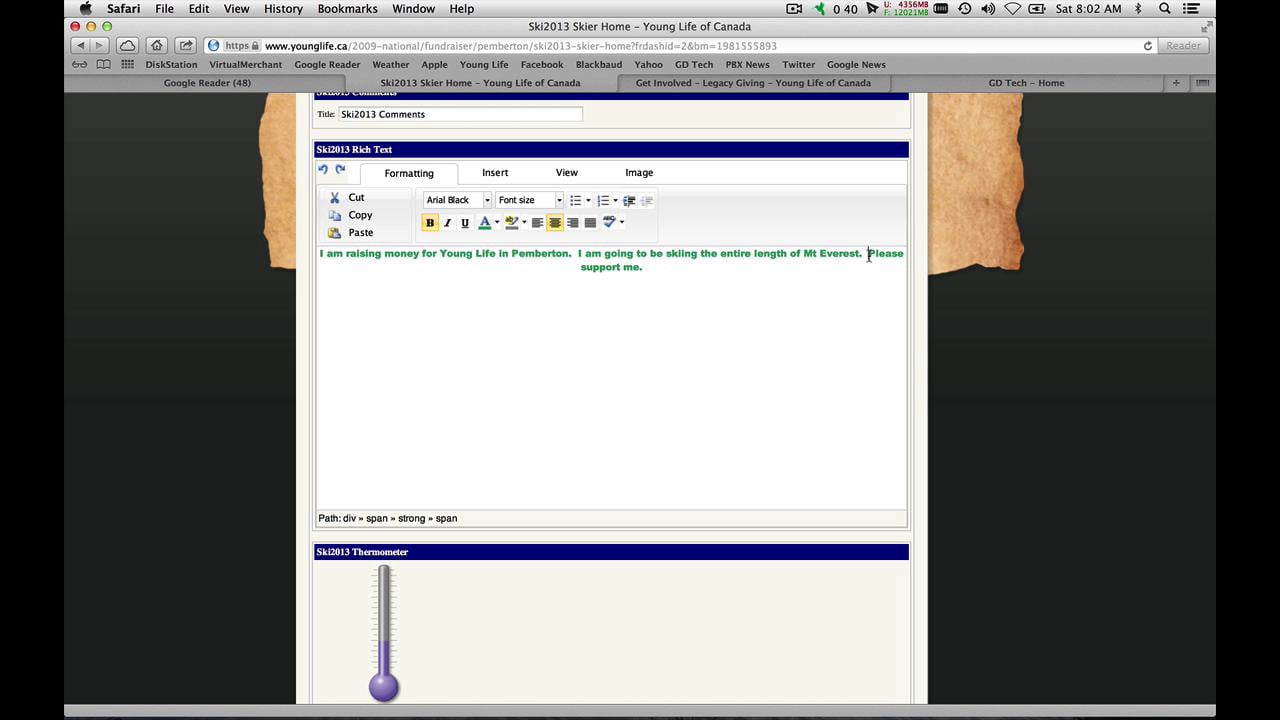Click the purple thermometer graphic
This screenshot has width=1280, height=720.
384,632
